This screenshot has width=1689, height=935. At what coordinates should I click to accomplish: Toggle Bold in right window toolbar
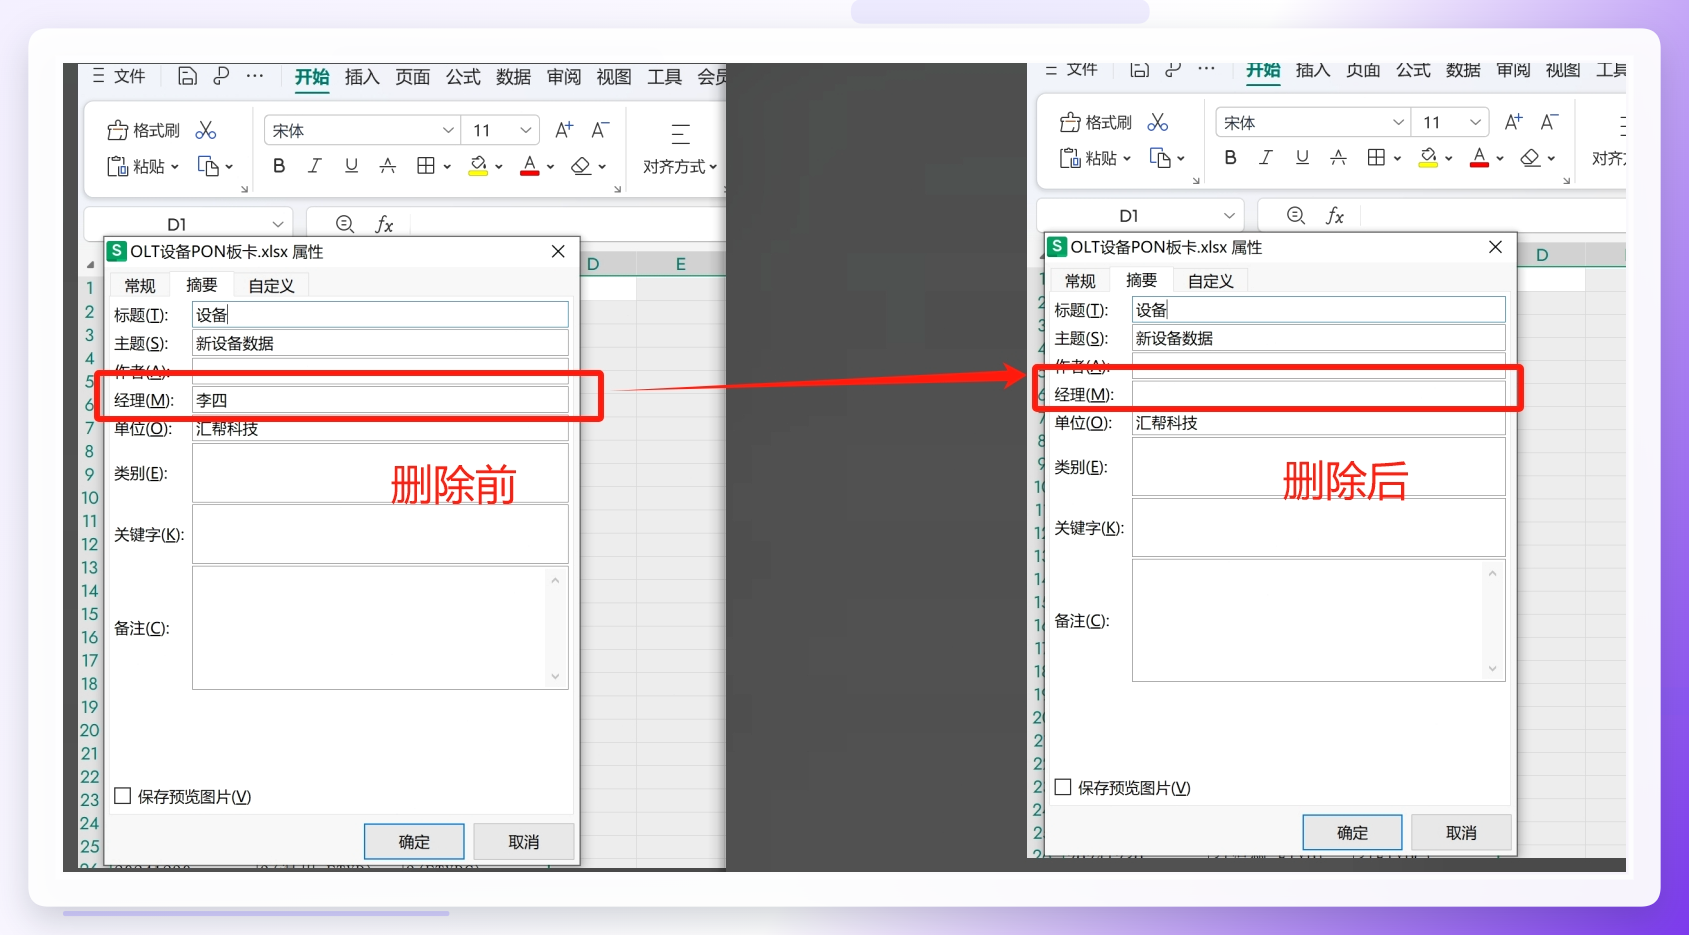coord(1230,158)
